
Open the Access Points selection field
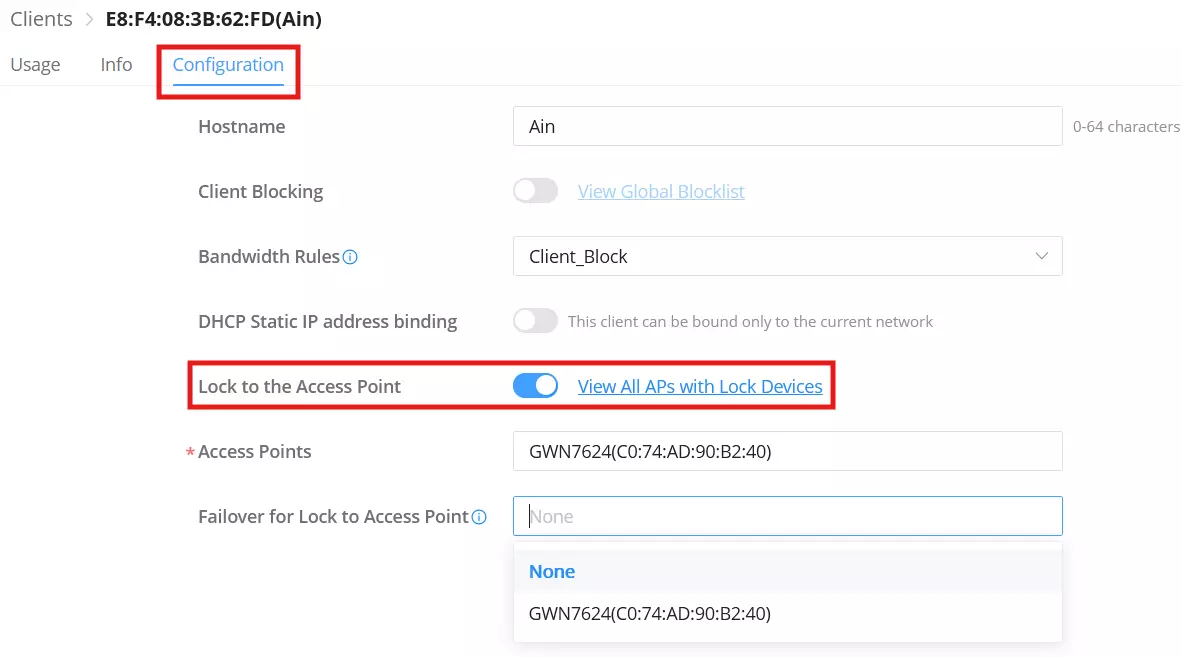(x=788, y=451)
